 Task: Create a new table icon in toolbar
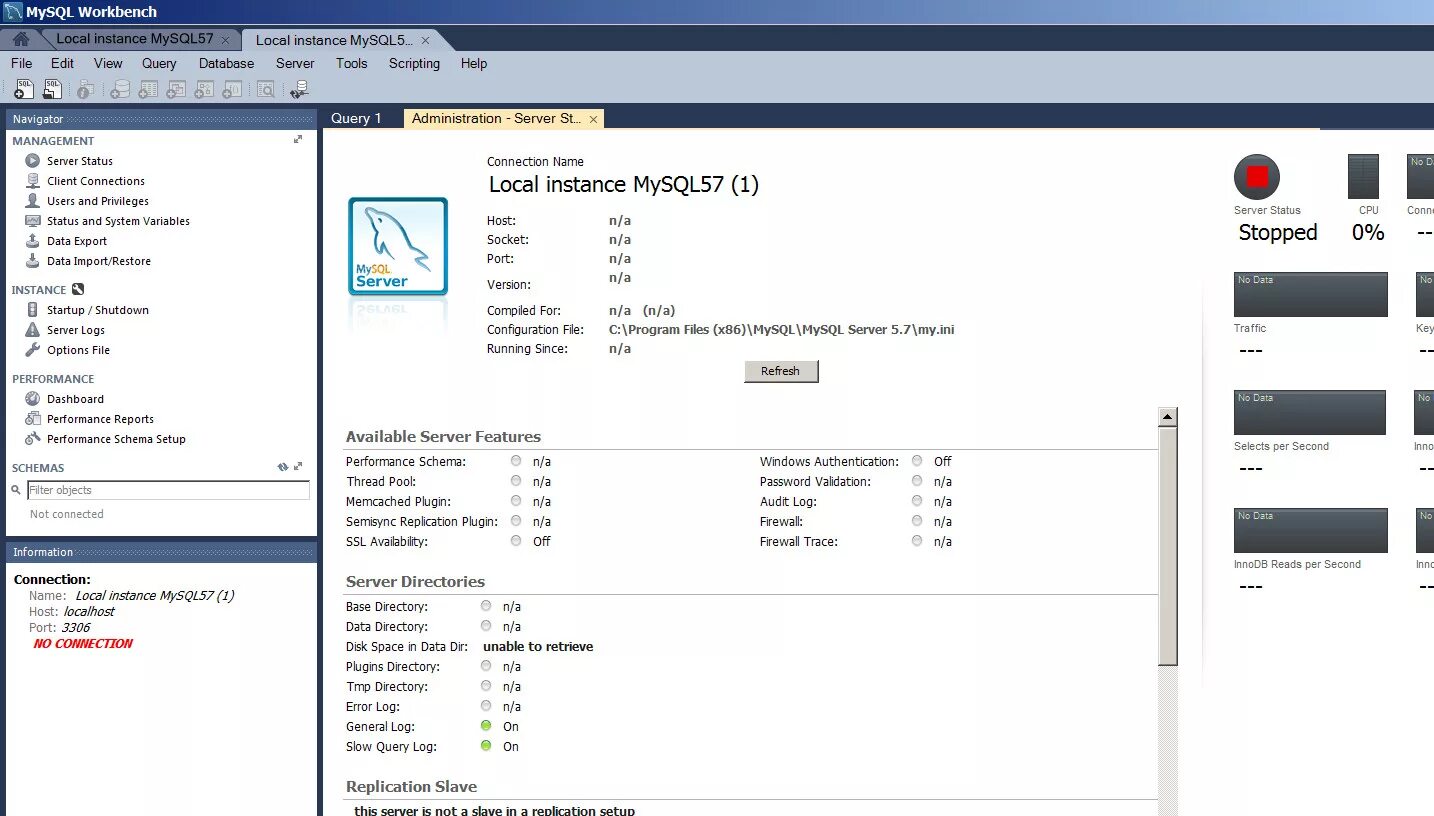pyautogui.click(x=148, y=90)
